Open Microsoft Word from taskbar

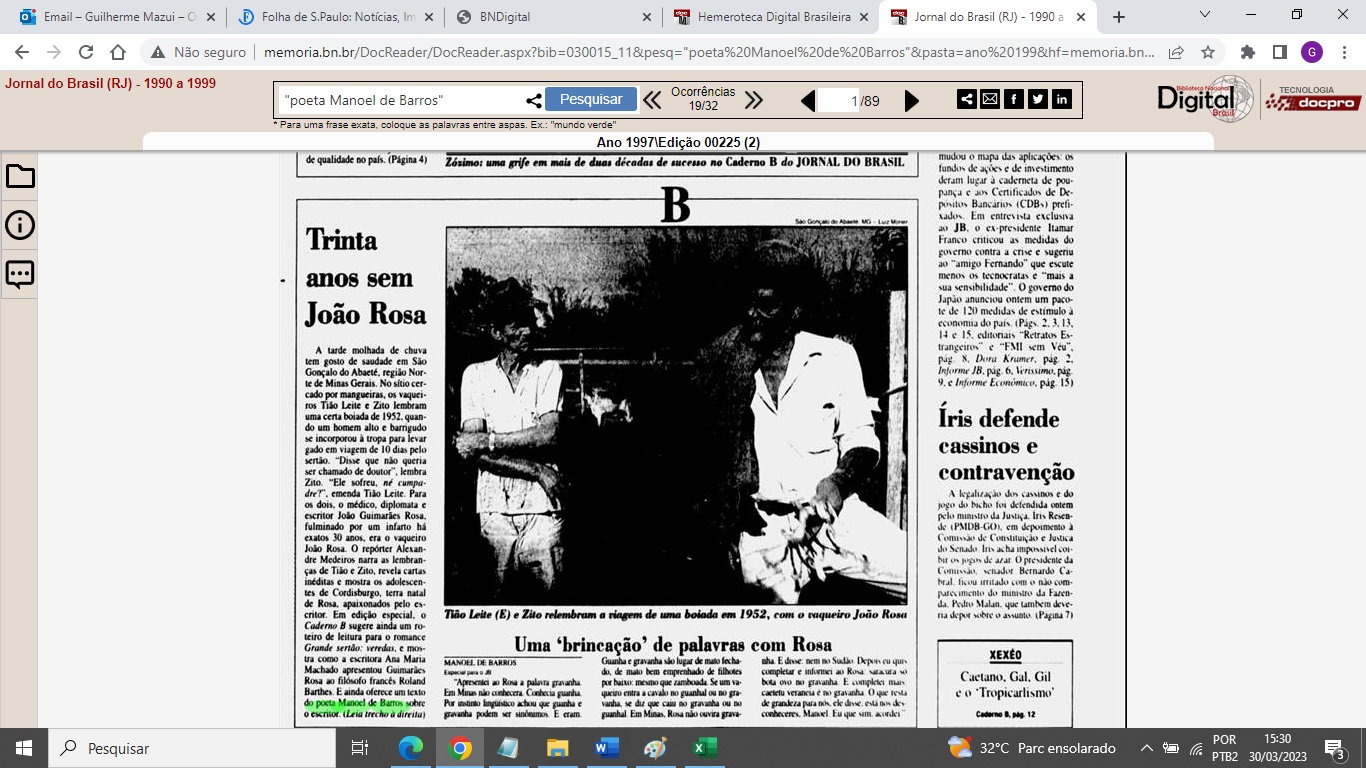[x=607, y=748]
